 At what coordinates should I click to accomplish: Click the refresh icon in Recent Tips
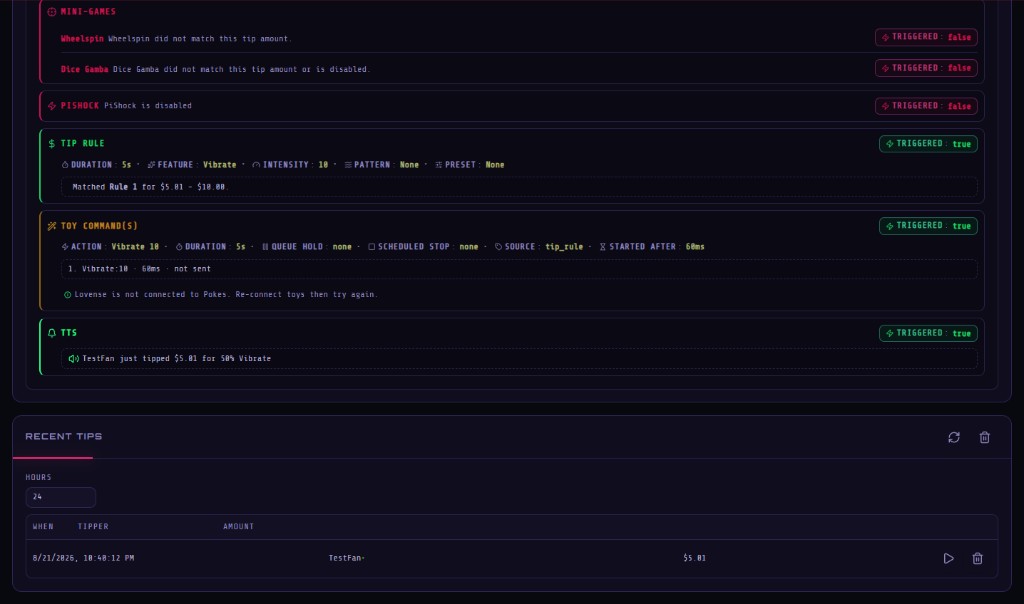pos(953,437)
